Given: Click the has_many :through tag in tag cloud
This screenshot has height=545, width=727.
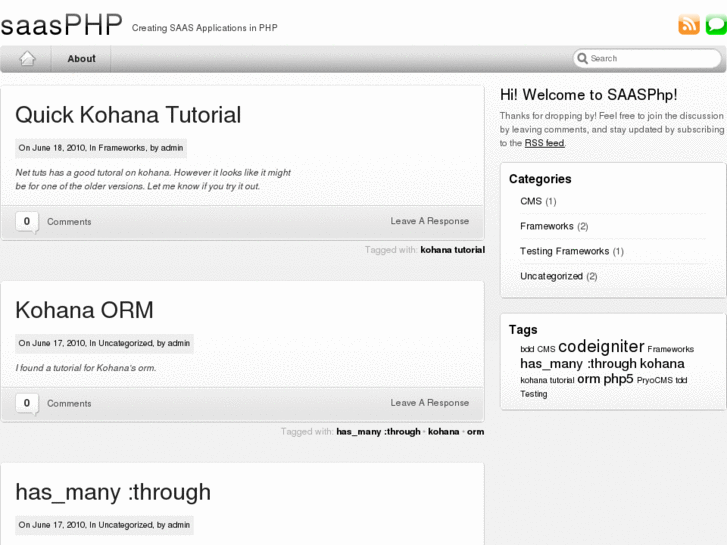Looking at the screenshot, I should click(x=578, y=364).
